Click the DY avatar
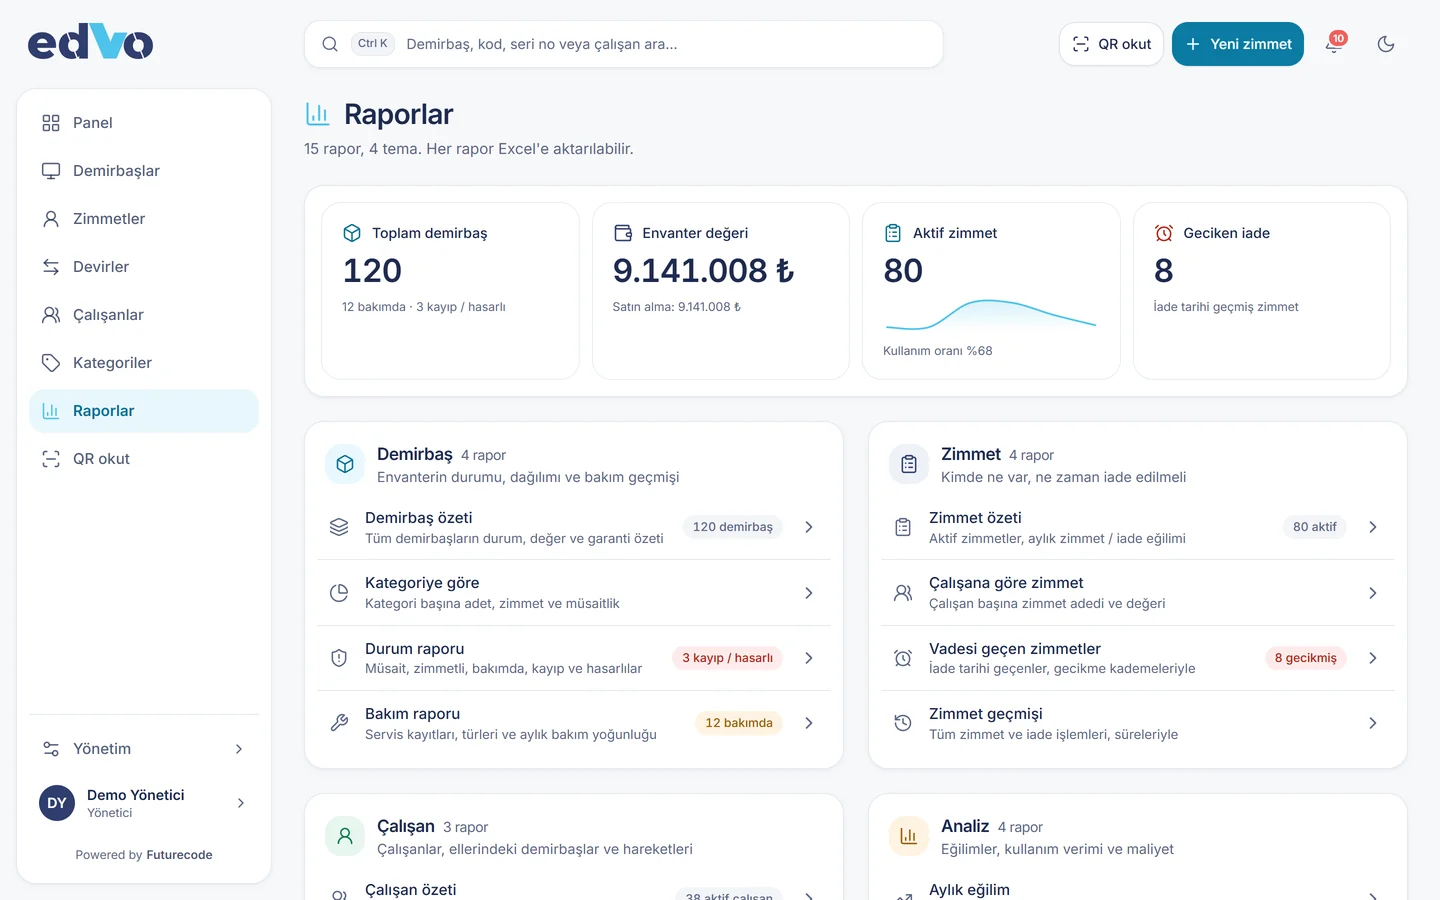The width and height of the screenshot is (1440, 900). click(57, 803)
